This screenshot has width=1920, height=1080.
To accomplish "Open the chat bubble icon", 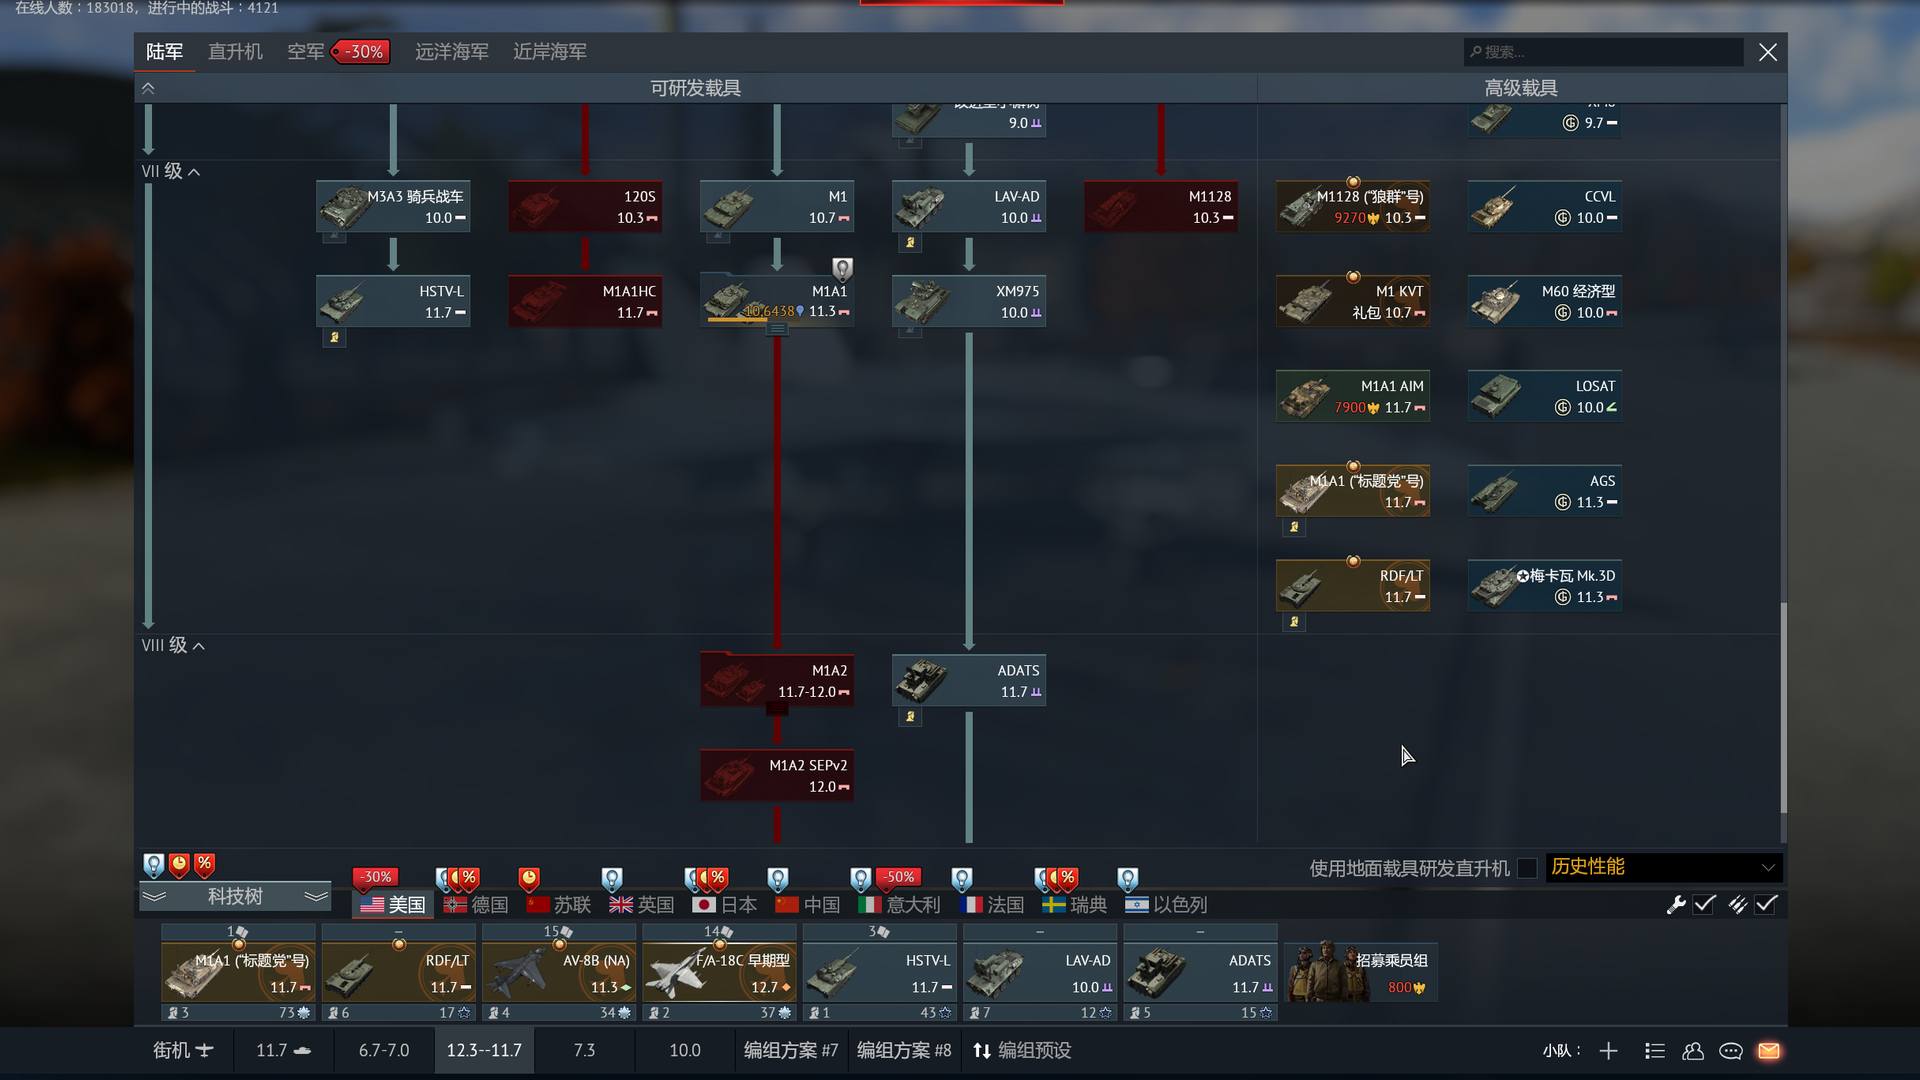I will tap(1730, 1050).
